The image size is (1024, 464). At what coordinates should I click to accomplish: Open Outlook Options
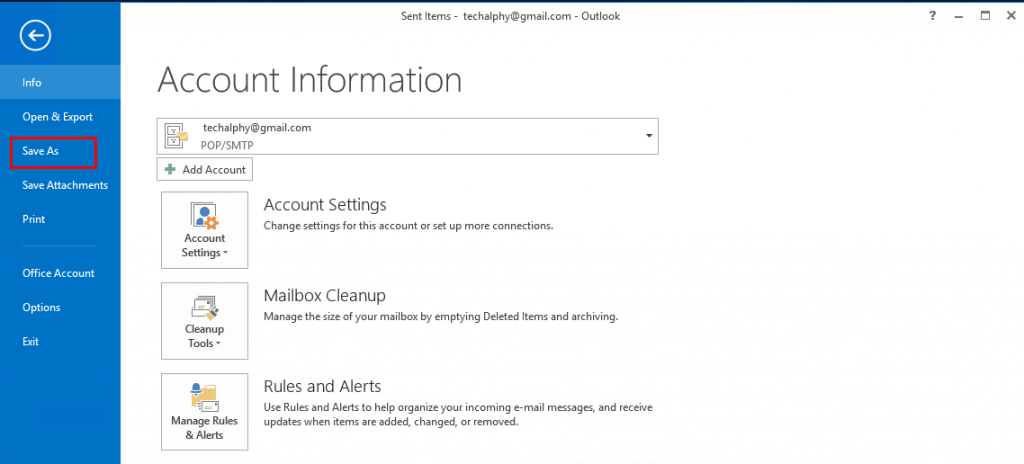click(60, 307)
